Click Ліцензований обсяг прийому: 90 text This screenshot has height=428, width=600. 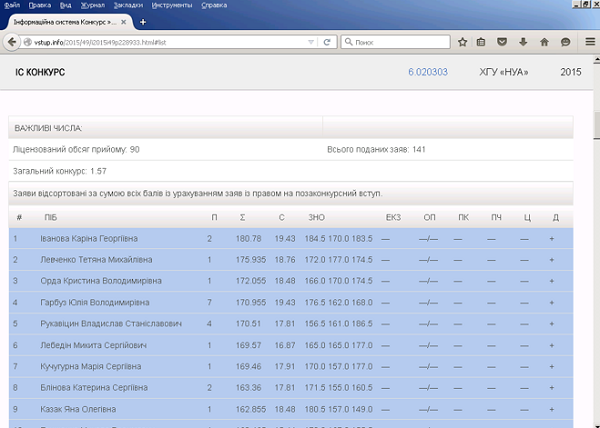[76, 150]
